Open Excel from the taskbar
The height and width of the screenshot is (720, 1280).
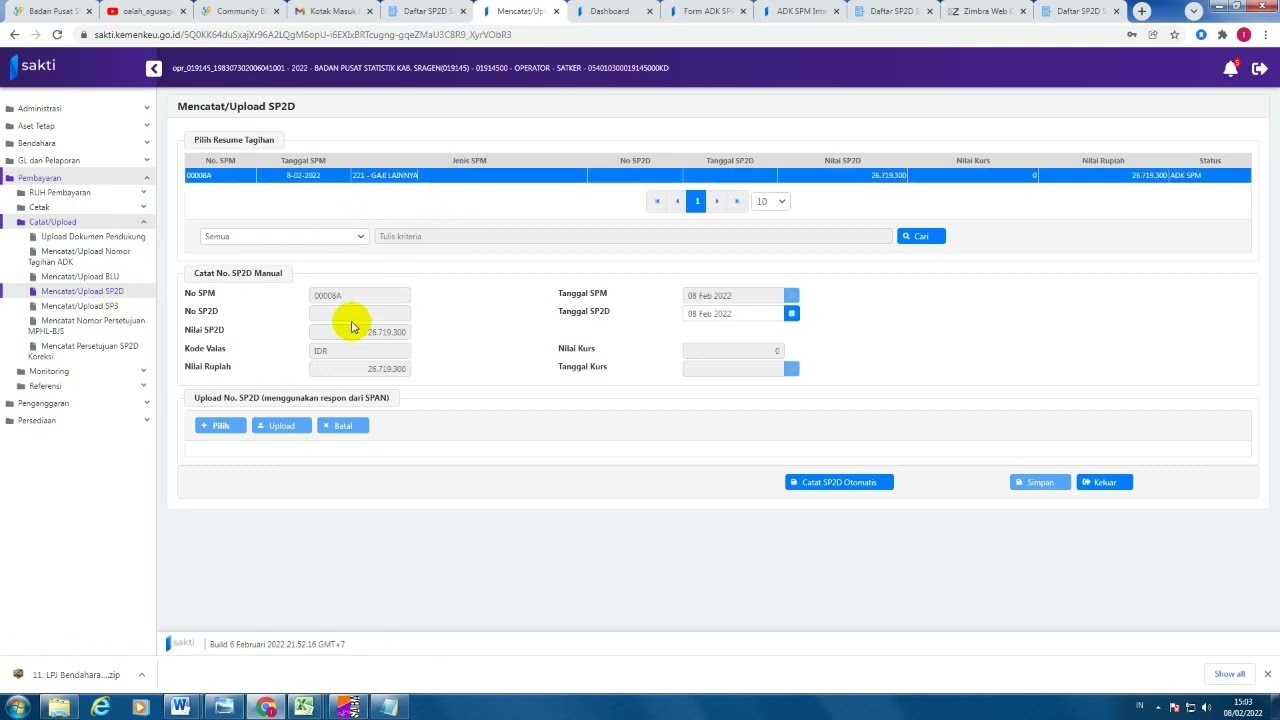click(304, 707)
